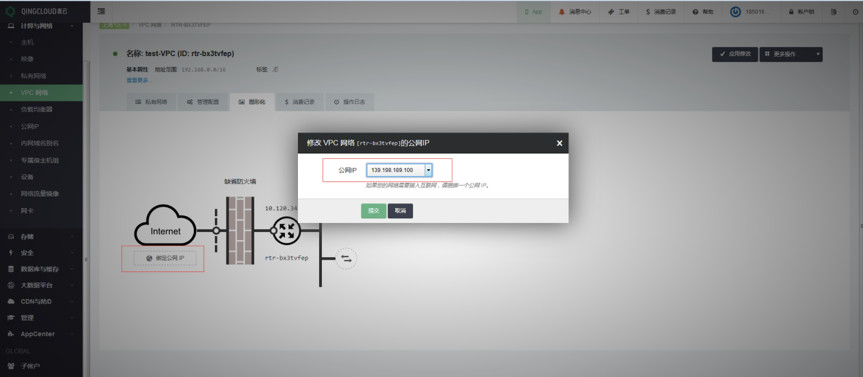The height and width of the screenshot is (377, 863).
Task: Expand the CDN sidebar section
Action: tap(41, 302)
